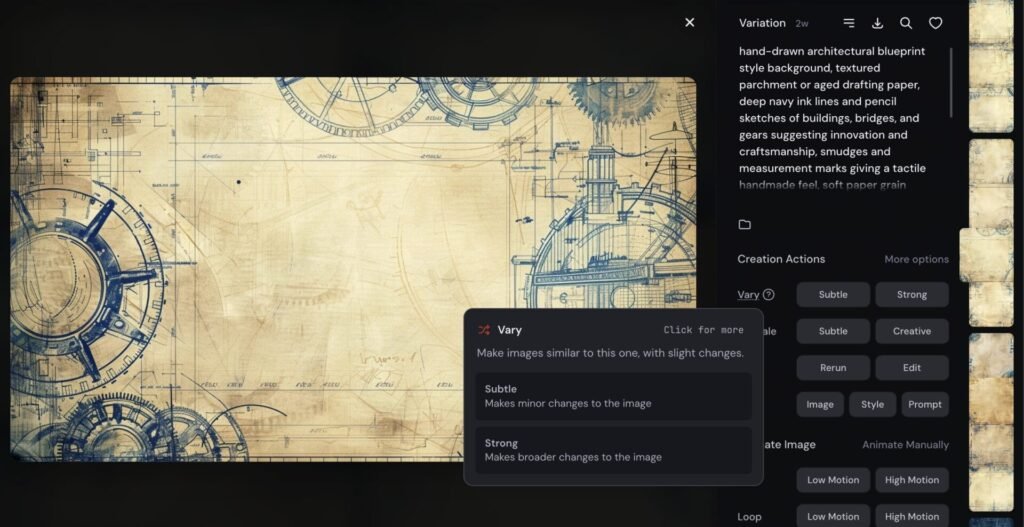The image size is (1024, 527).
Task: Click 'Click for more' in Vary tooltip
Action: pos(703,330)
